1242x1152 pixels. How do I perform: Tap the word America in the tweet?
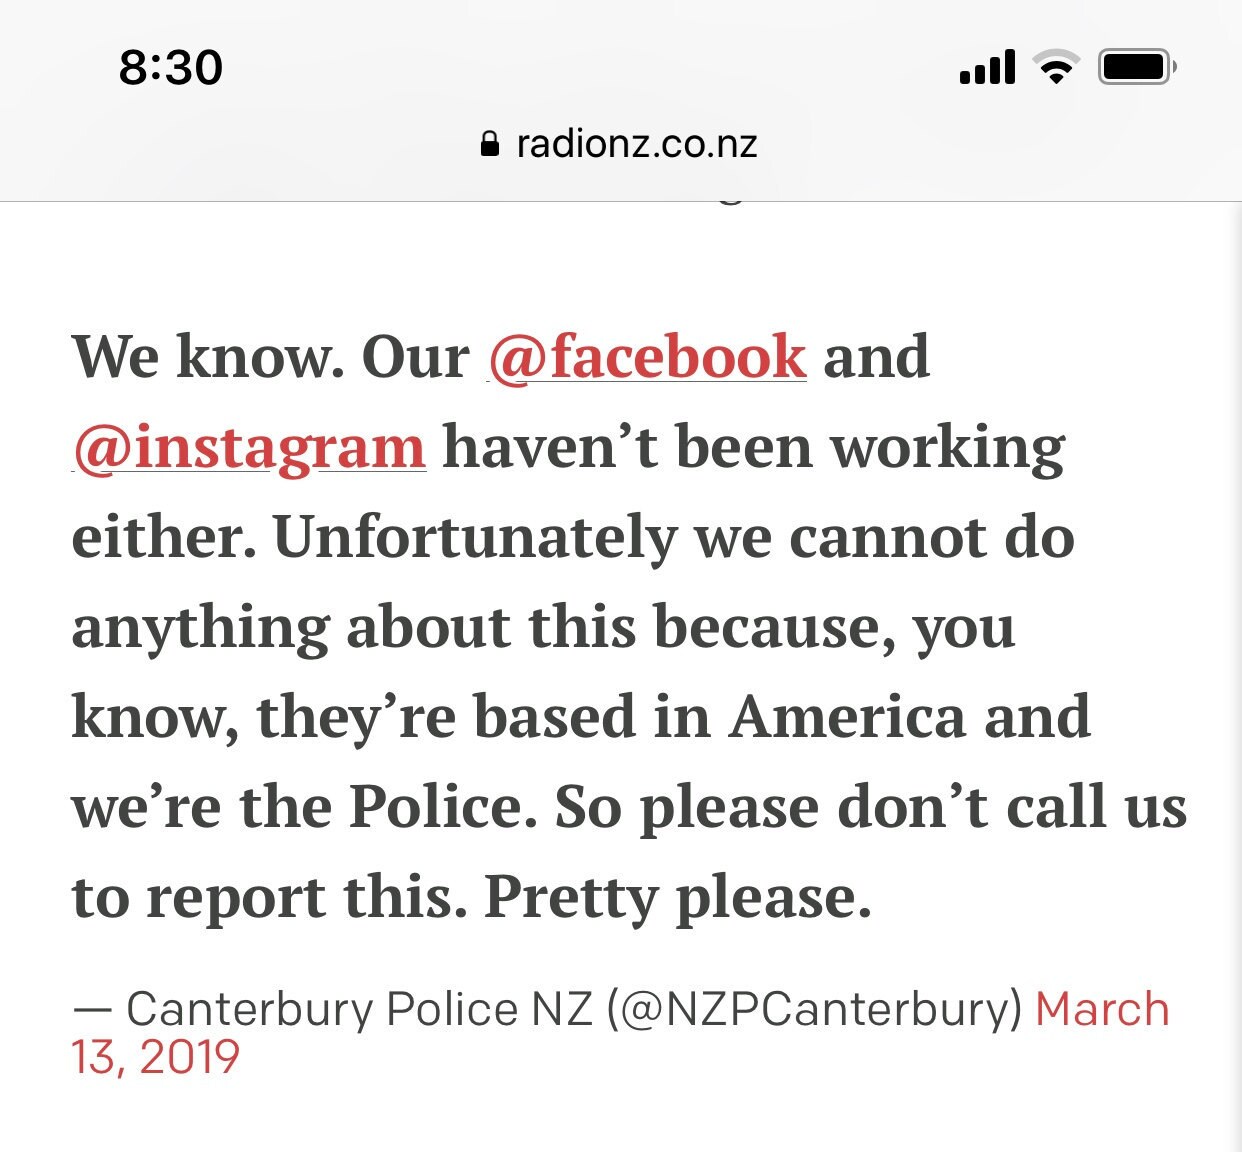(x=847, y=716)
